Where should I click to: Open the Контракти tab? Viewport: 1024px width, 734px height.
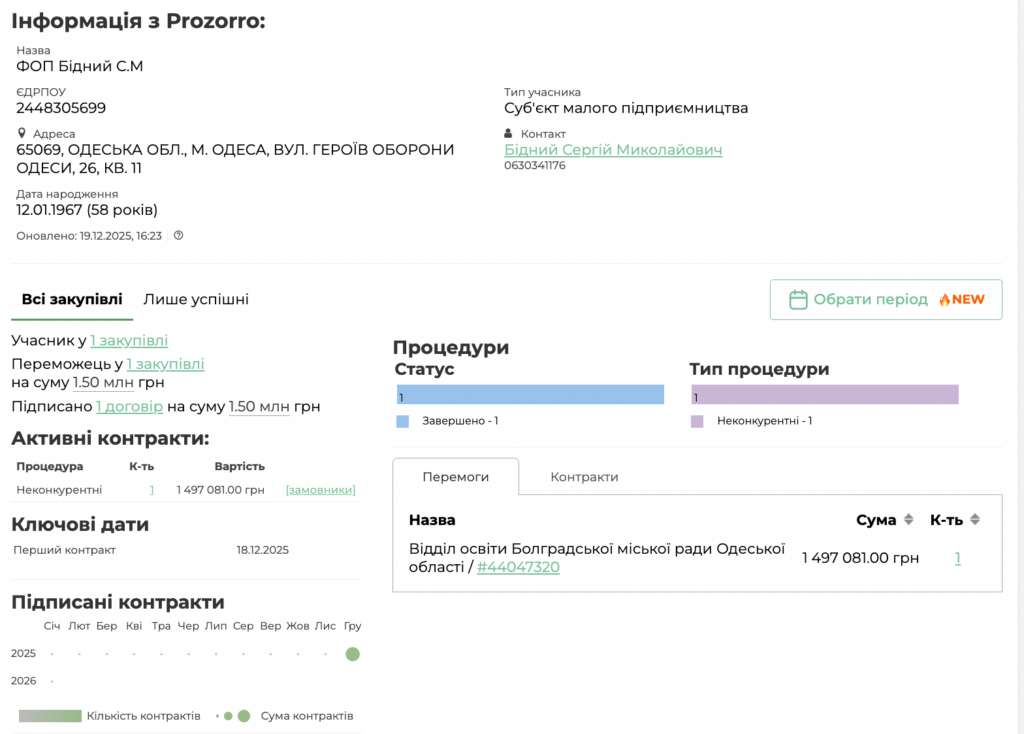pos(584,477)
